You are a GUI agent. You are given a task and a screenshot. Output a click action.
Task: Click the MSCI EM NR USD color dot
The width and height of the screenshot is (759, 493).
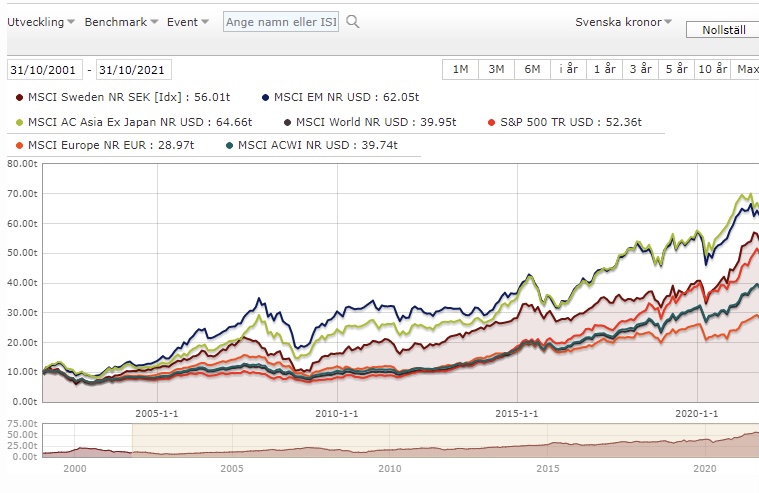(265, 97)
